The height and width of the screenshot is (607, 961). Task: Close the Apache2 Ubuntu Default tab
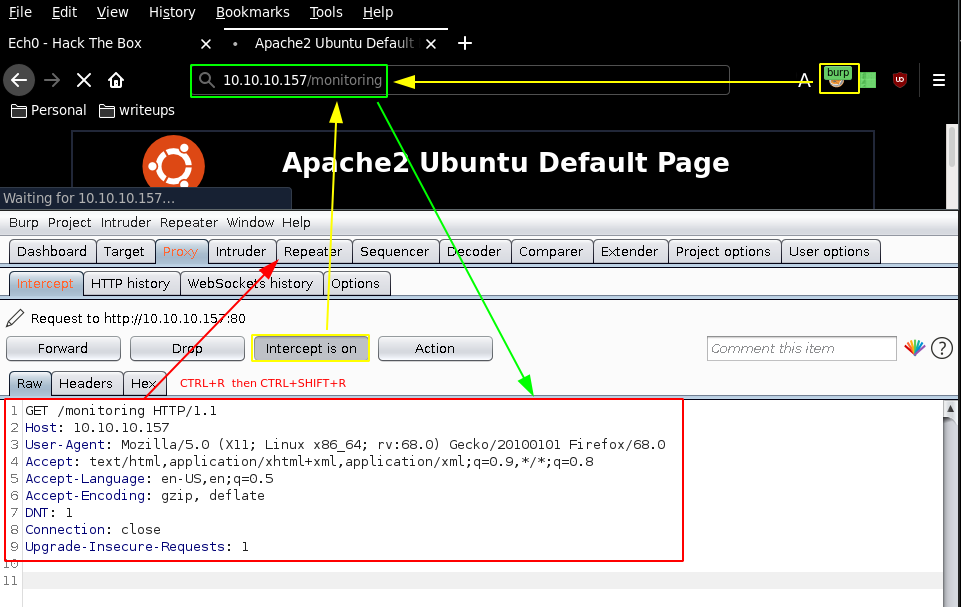pos(431,44)
